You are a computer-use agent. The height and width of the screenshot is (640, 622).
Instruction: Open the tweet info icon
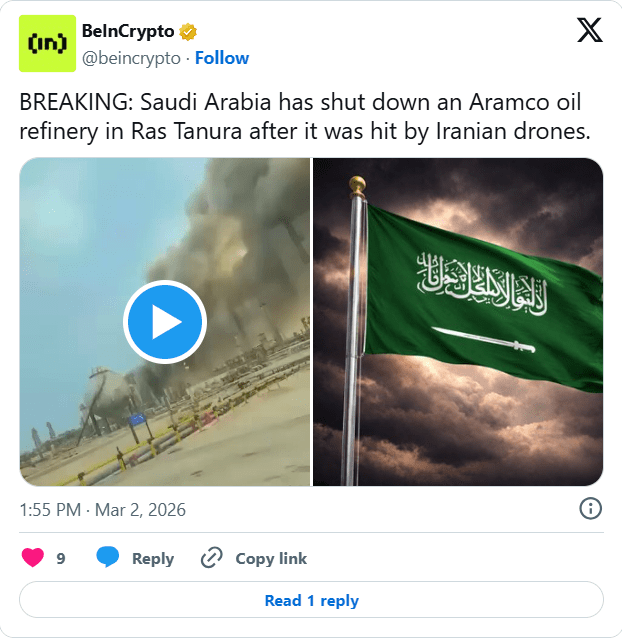(590, 509)
